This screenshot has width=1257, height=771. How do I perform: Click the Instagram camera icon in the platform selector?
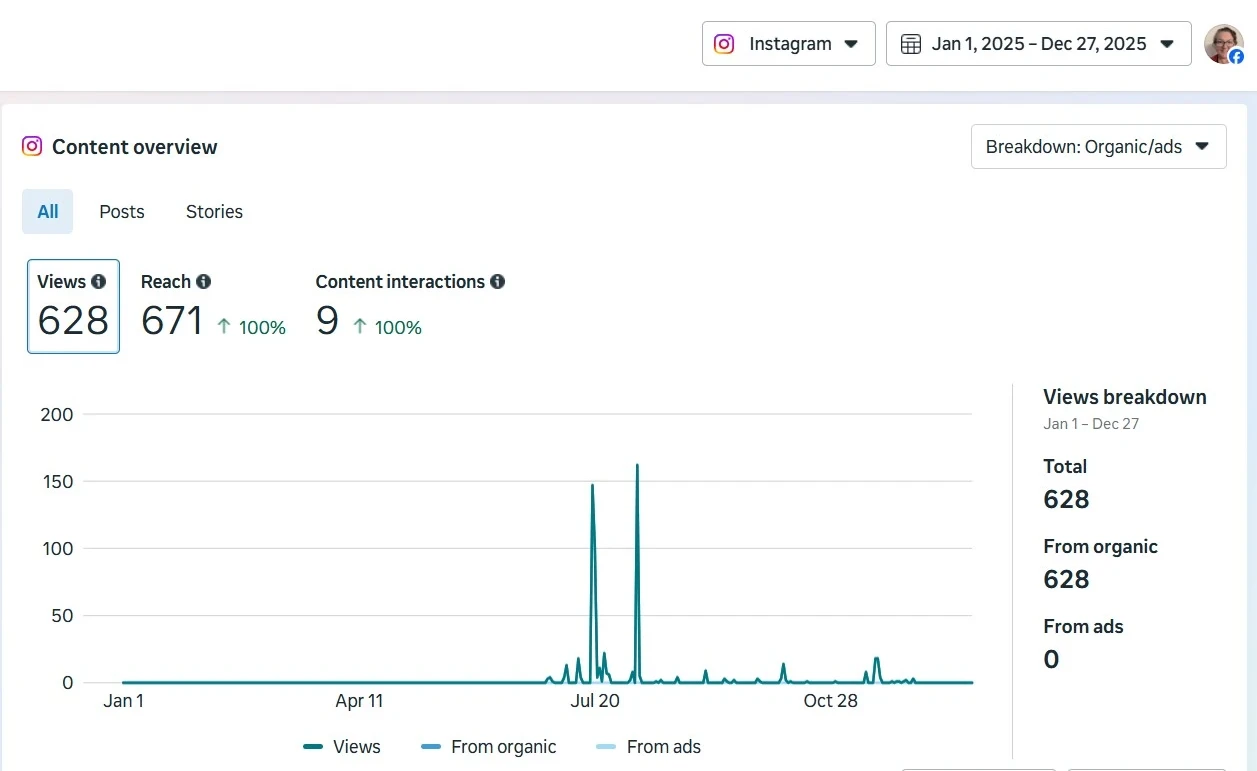[723, 44]
